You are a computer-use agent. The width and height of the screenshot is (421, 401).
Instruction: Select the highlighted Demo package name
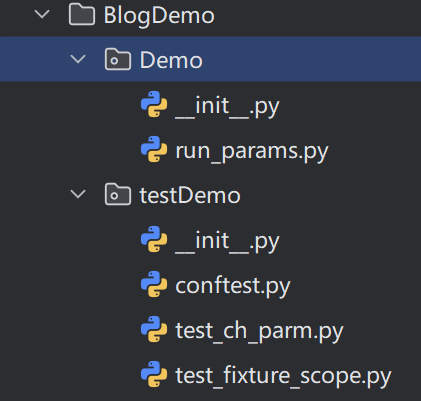pos(171,60)
